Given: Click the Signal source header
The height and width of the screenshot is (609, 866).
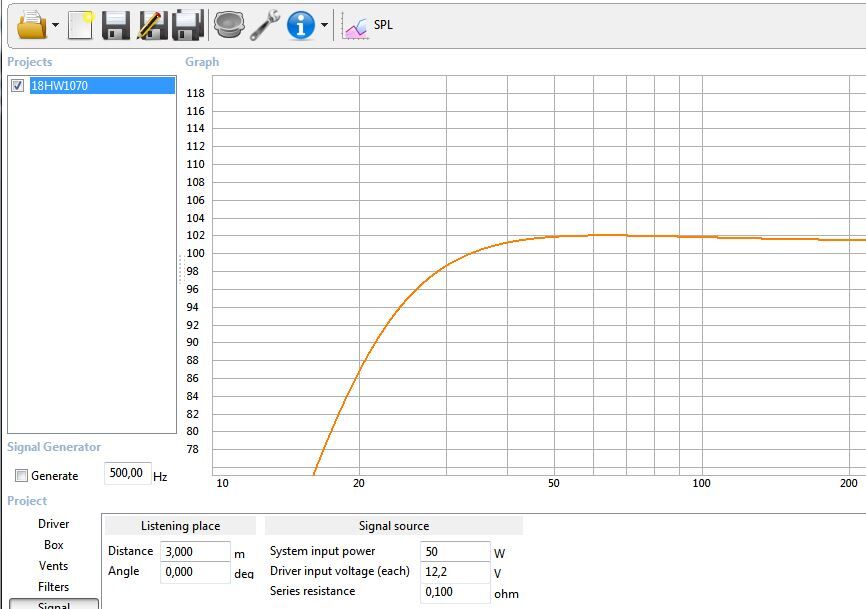Looking at the screenshot, I should [394, 526].
